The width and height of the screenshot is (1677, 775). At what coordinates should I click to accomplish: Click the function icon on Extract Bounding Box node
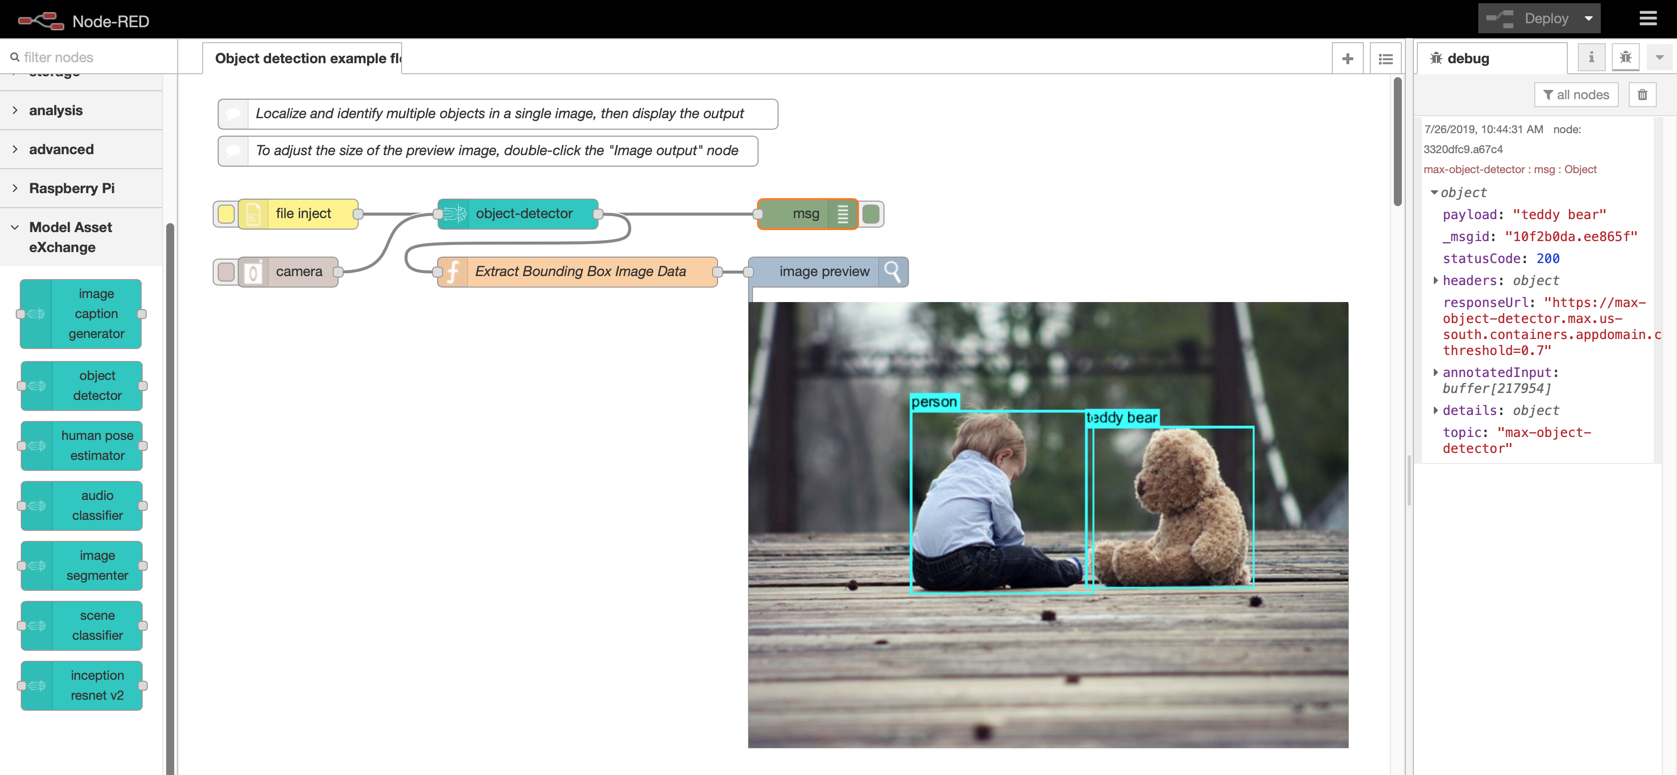coord(453,272)
